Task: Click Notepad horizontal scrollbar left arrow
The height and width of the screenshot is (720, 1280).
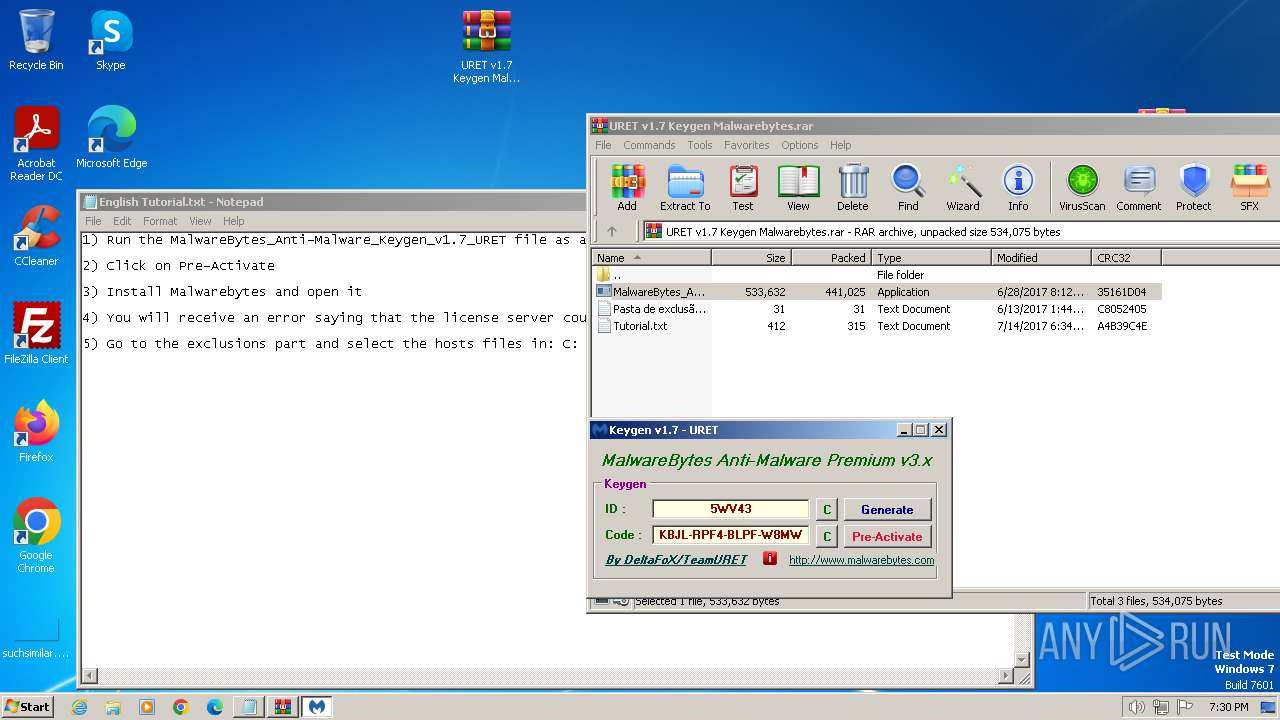Action: pos(89,676)
